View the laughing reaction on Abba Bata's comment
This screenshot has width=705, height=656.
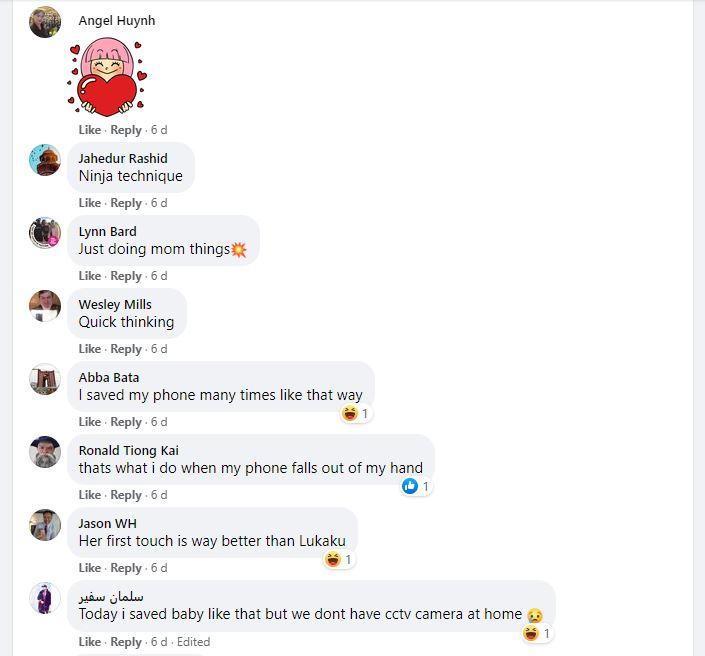[x=355, y=413]
